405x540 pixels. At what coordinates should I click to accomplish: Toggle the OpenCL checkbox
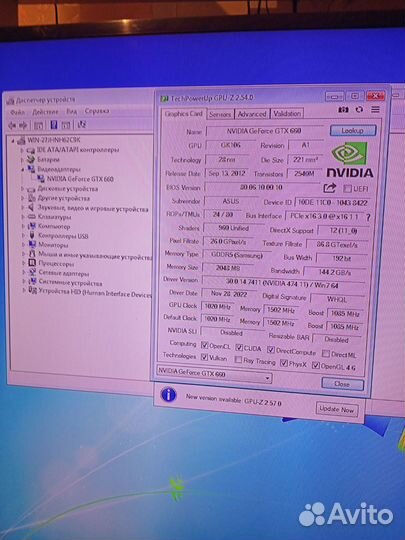205,345
